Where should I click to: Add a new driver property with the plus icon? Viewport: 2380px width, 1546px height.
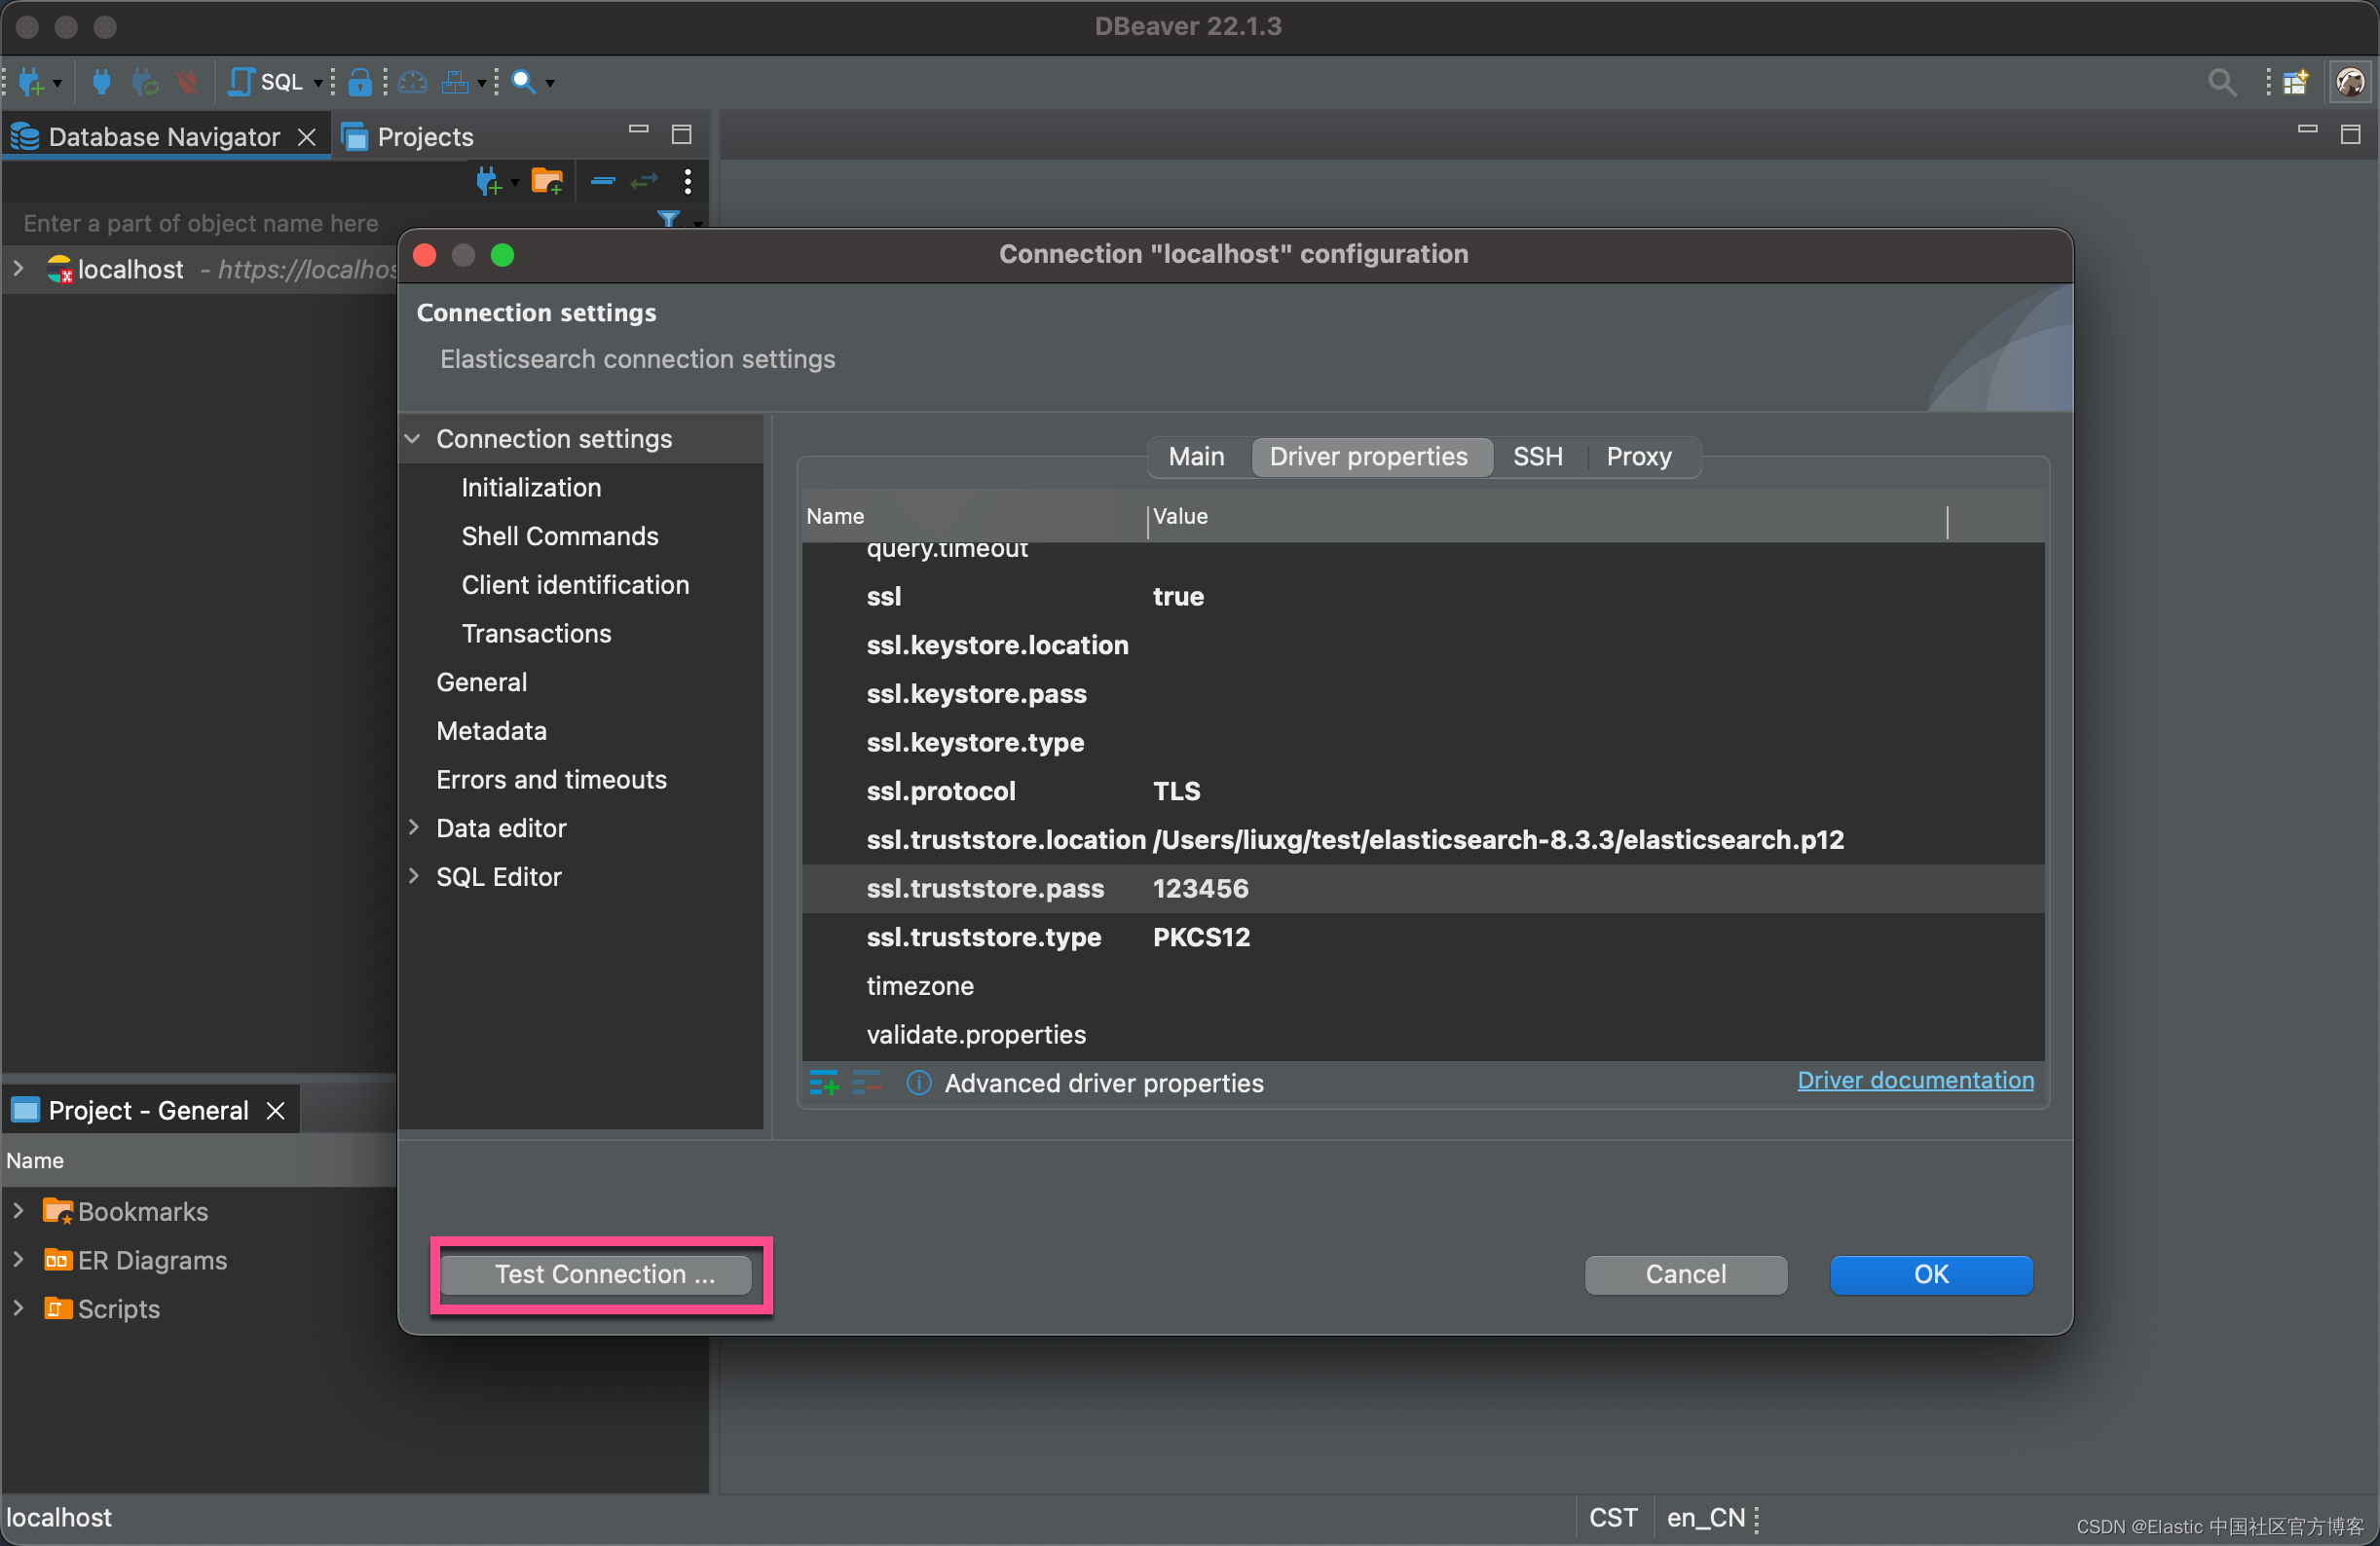tap(822, 1083)
